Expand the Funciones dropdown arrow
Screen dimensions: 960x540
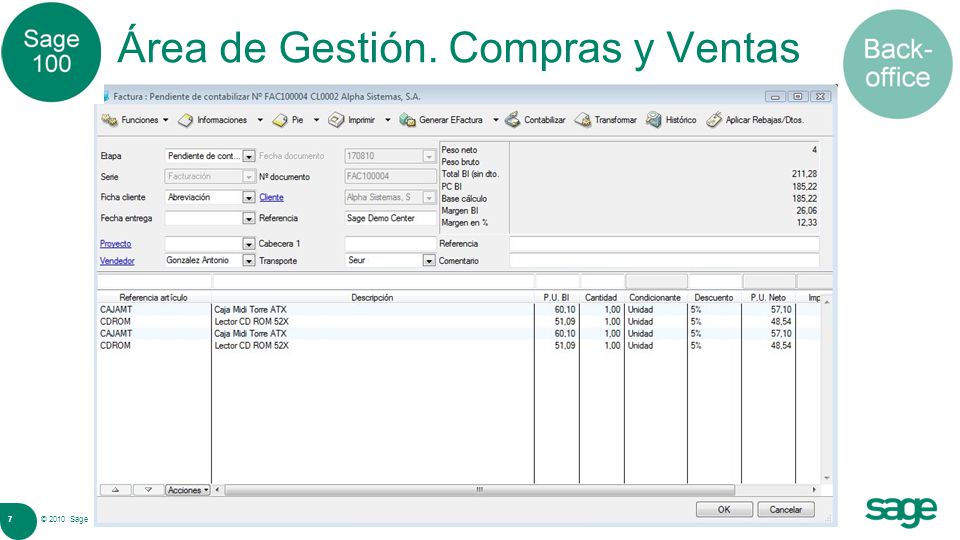tap(165, 120)
